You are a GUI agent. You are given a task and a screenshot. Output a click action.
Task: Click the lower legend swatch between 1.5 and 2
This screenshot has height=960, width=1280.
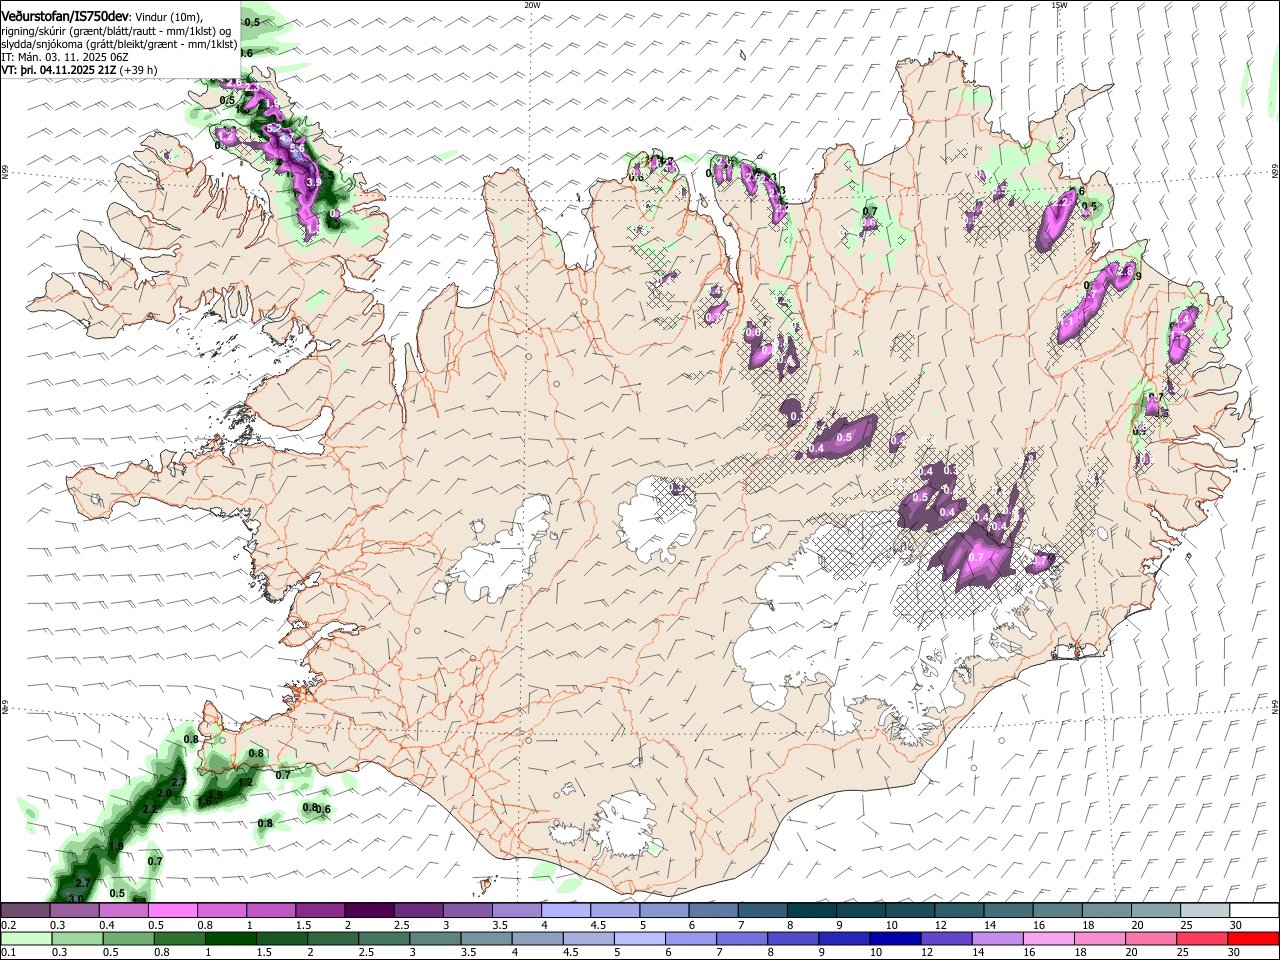pyautogui.click(x=281, y=938)
